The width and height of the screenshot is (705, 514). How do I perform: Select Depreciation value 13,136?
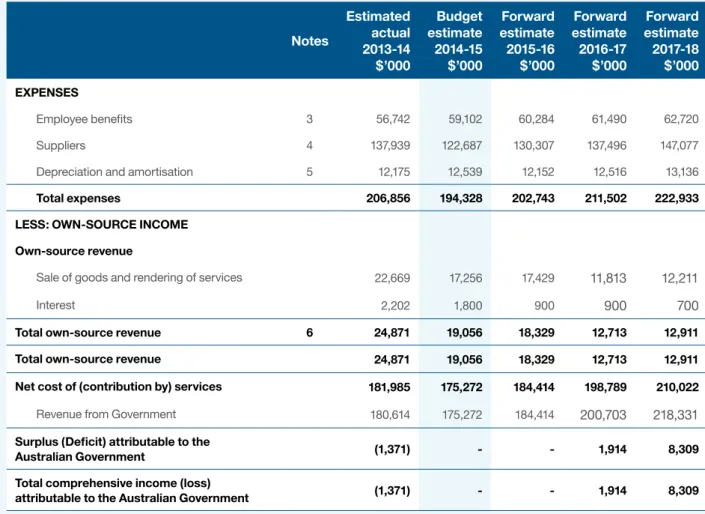tap(683, 172)
